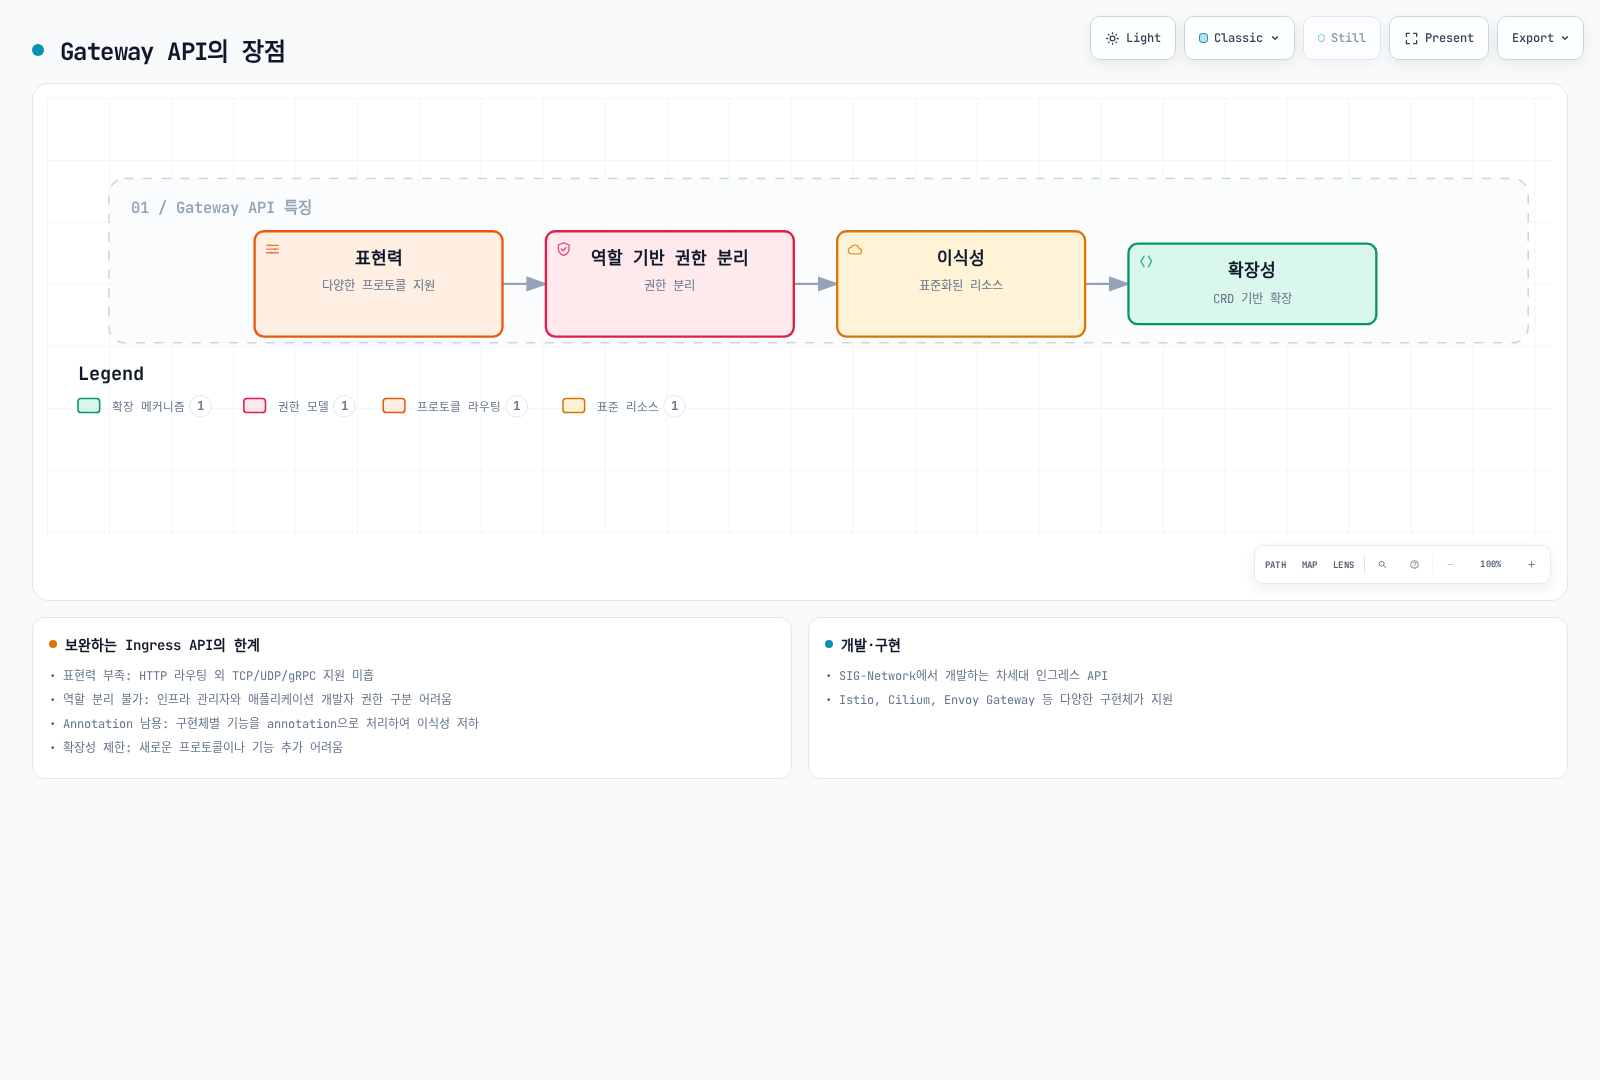
Task: Toggle Light theme mode
Action: click(1133, 38)
